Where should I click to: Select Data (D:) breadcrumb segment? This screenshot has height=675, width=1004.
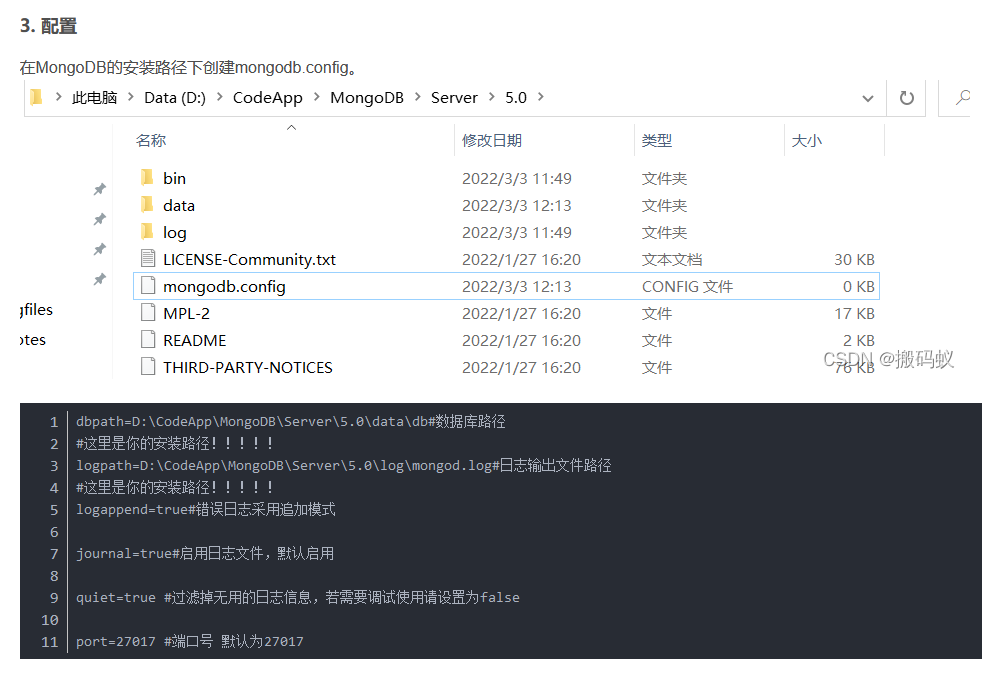pos(175,97)
